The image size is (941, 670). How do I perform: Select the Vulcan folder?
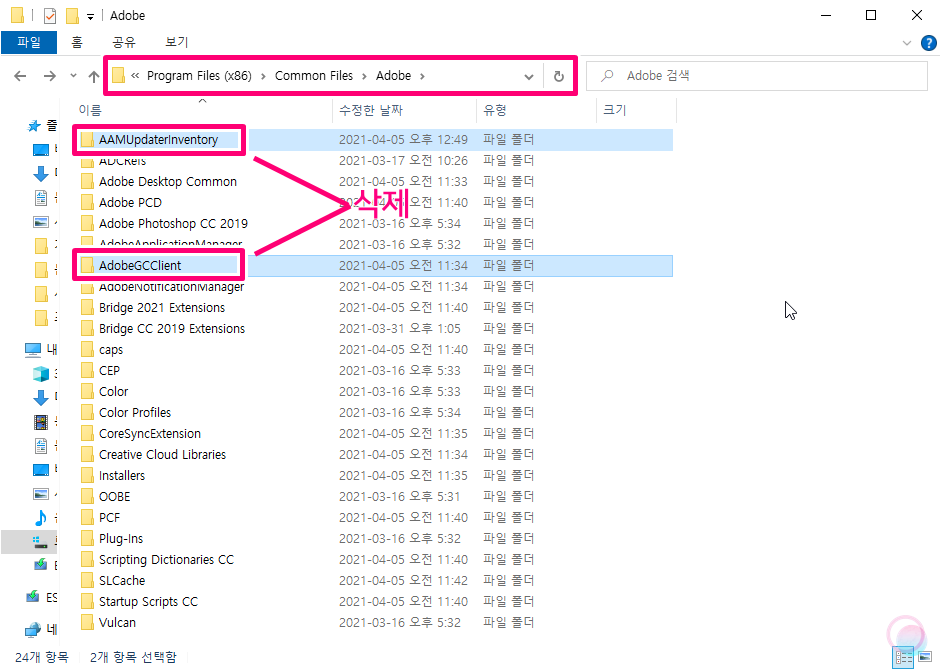[x=117, y=623]
